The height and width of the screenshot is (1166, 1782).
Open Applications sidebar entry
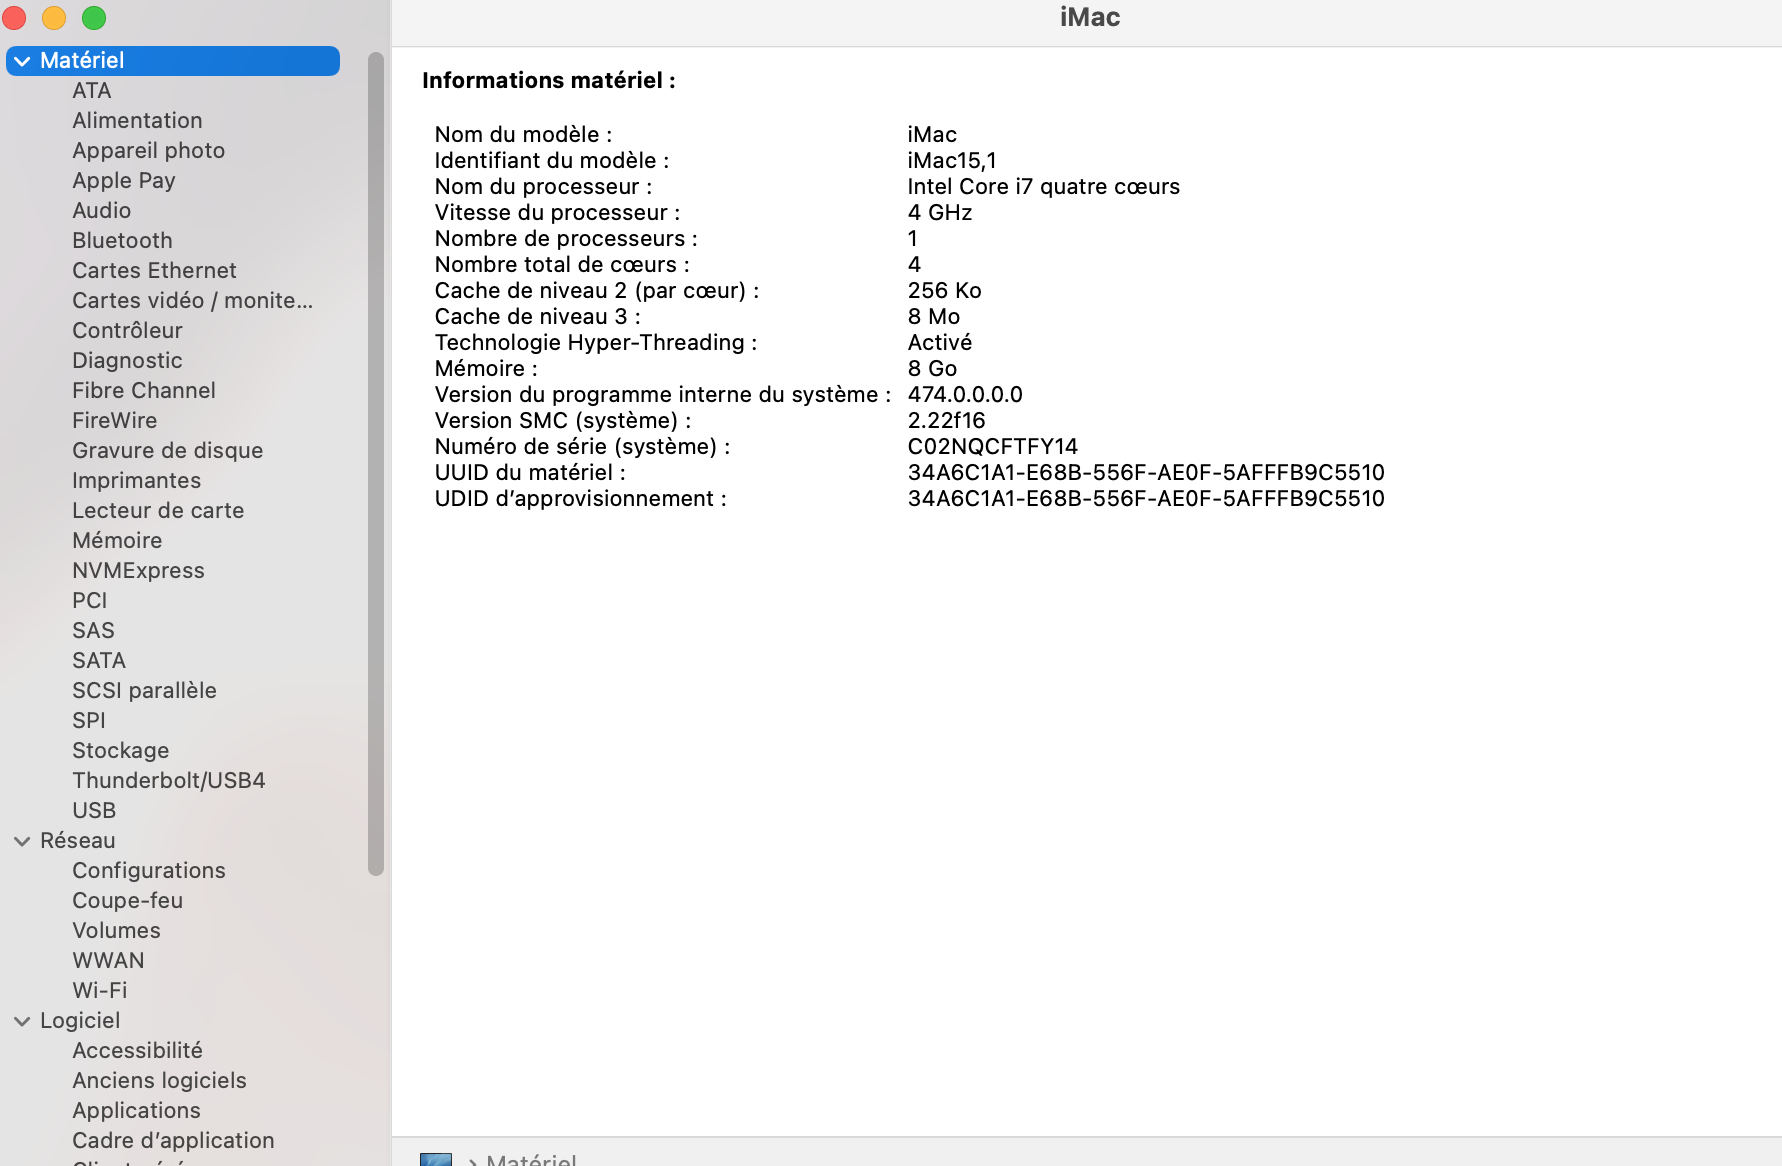pyautogui.click(x=136, y=1111)
